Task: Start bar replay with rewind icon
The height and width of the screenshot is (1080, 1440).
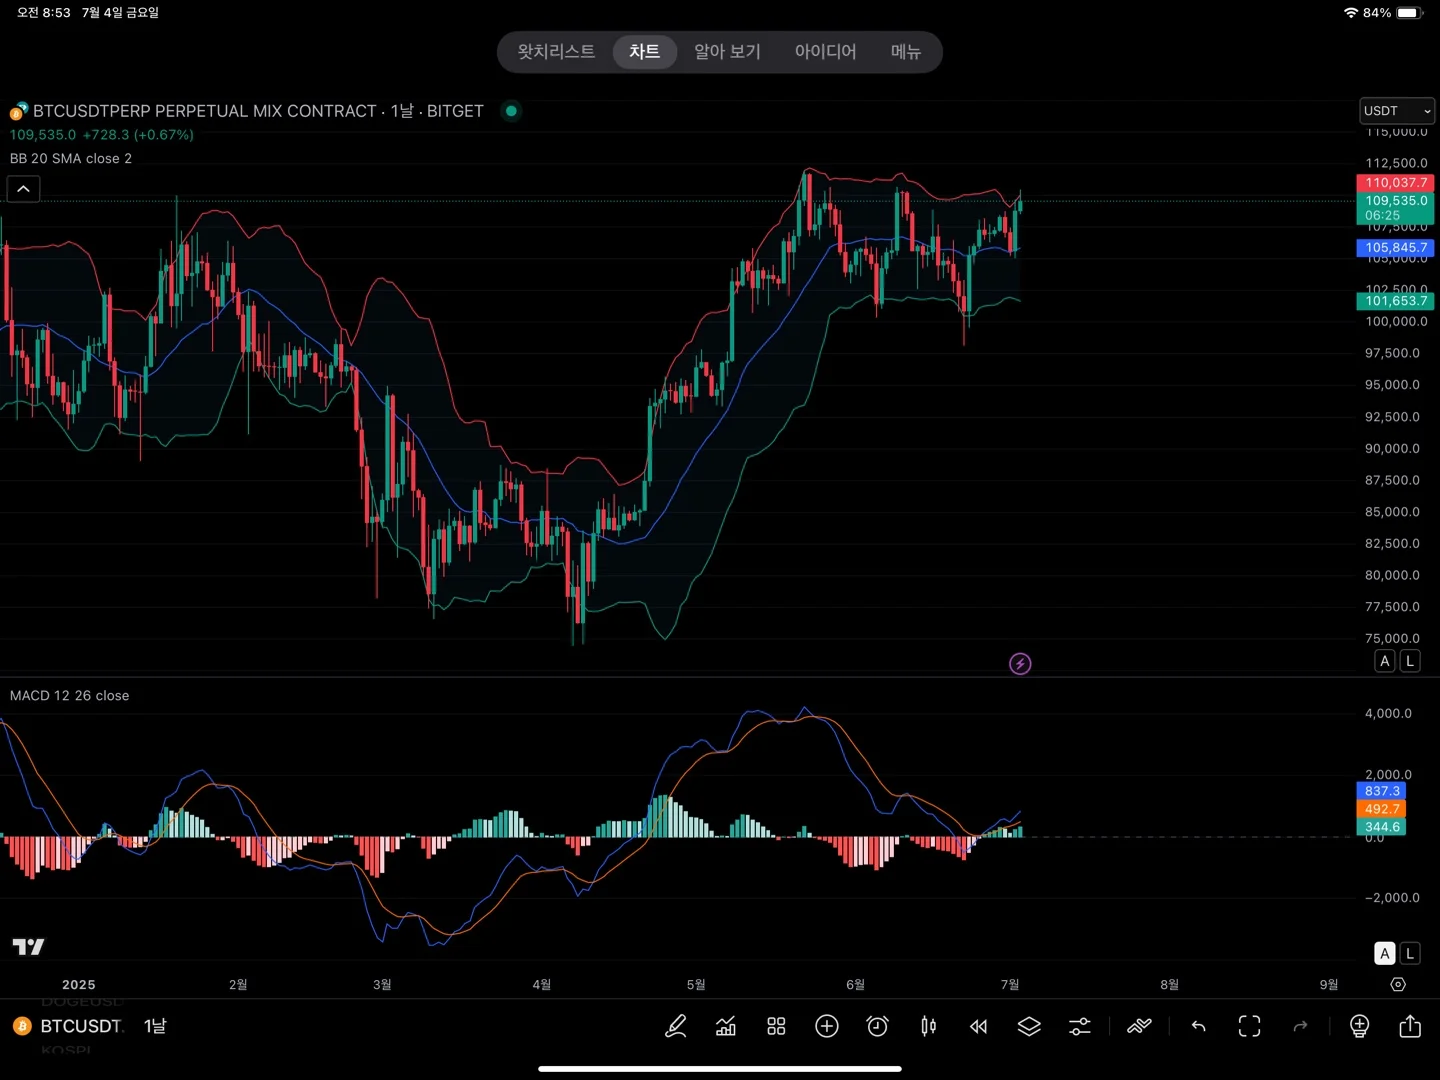Action: [x=978, y=1026]
